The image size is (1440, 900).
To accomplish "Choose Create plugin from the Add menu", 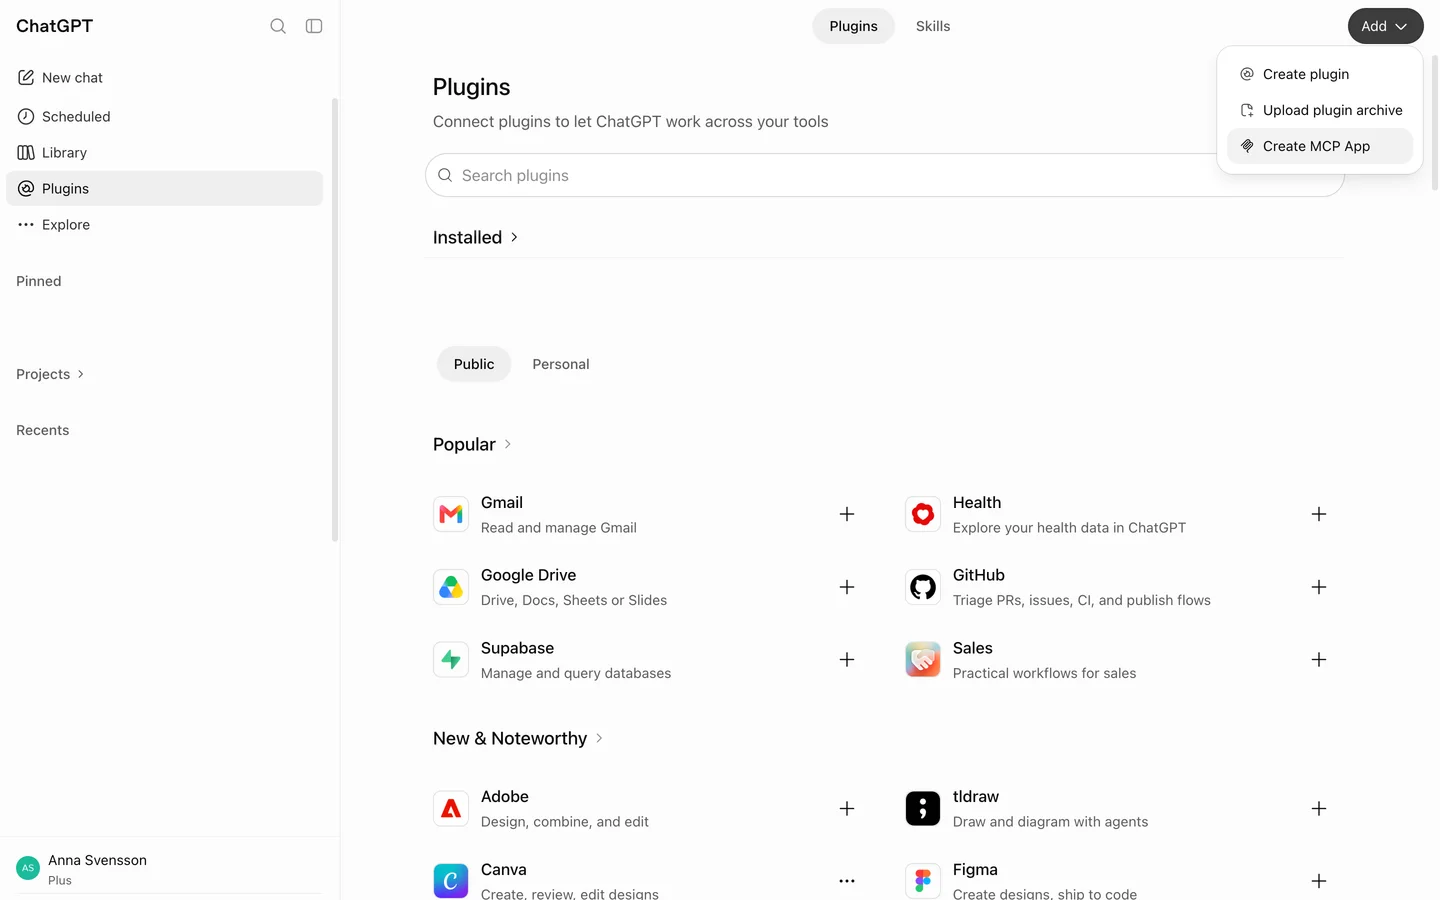I will click(1320, 74).
